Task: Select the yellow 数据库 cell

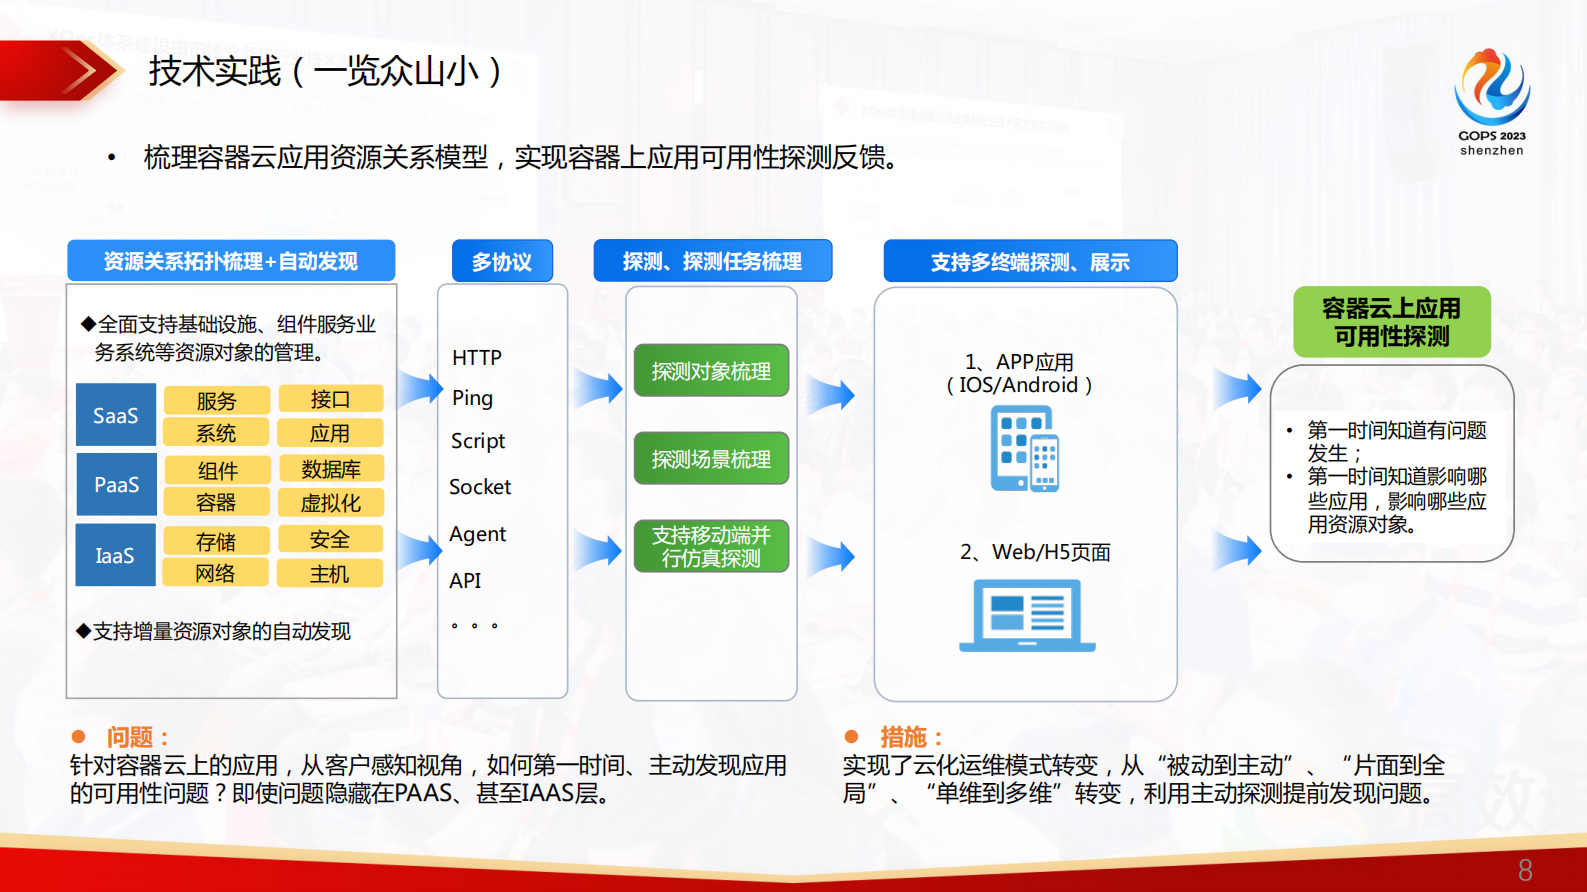Action: pos(331,469)
